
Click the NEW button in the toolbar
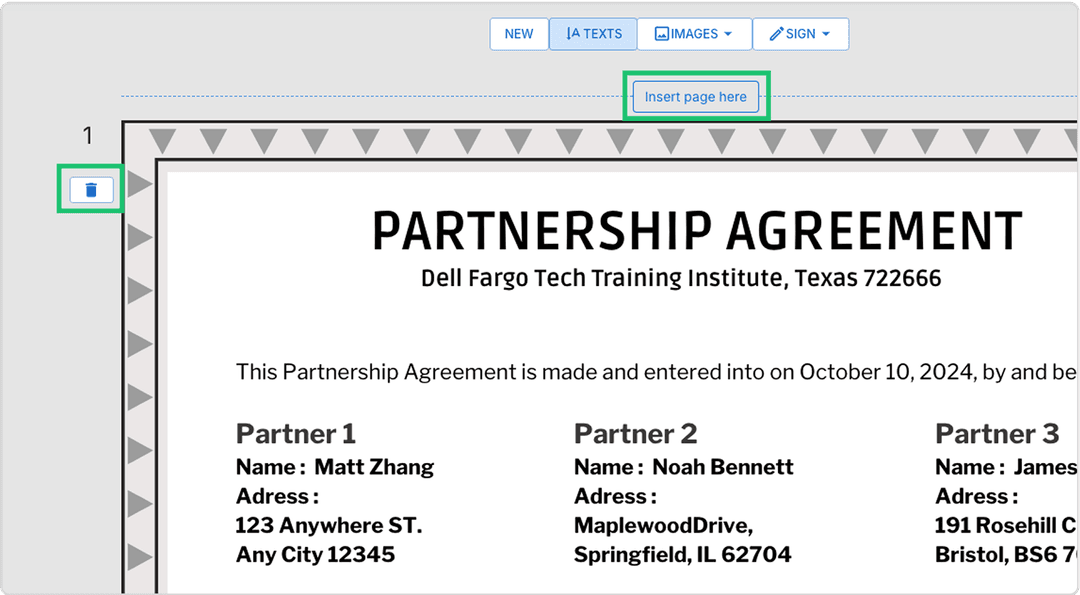(x=518, y=34)
